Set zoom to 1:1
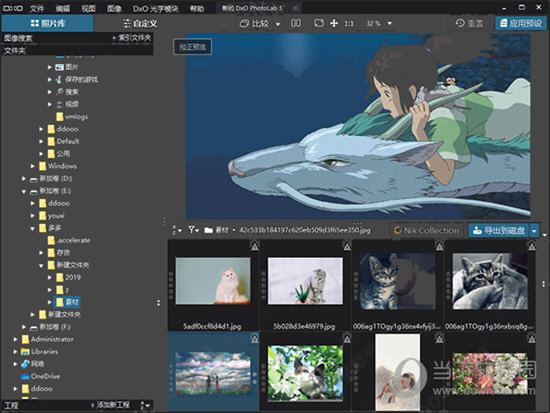This screenshot has width=550, height=413. coord(348,24)
